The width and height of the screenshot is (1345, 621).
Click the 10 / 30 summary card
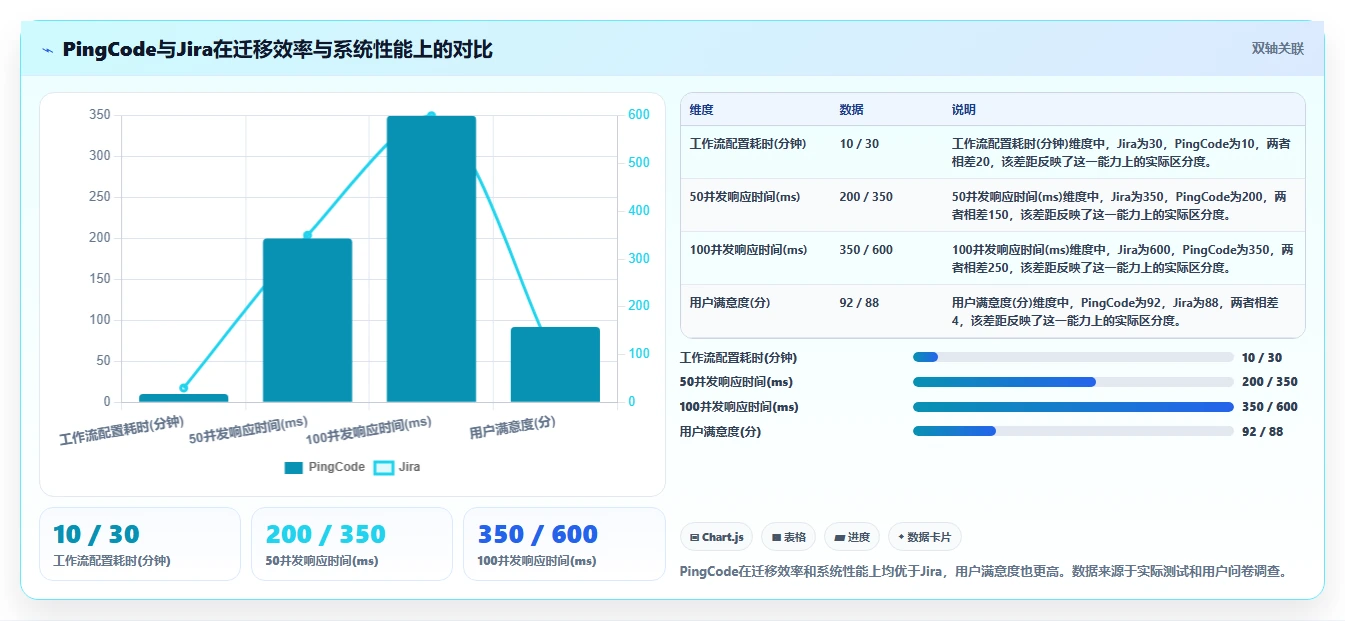(x=140, y=544)
